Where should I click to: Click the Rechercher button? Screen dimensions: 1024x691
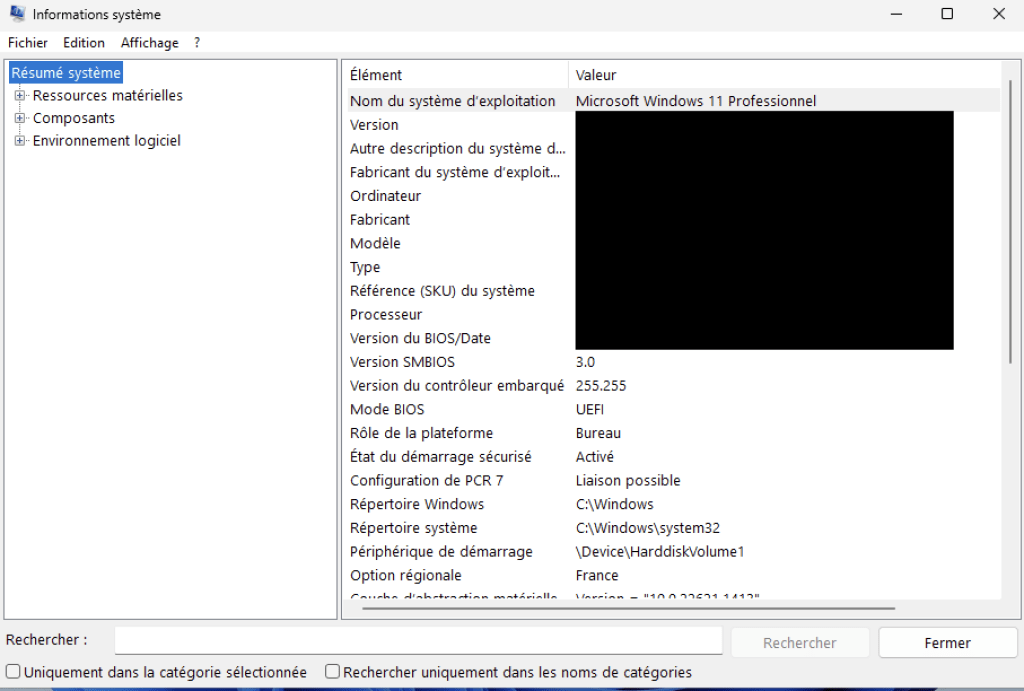799,643
